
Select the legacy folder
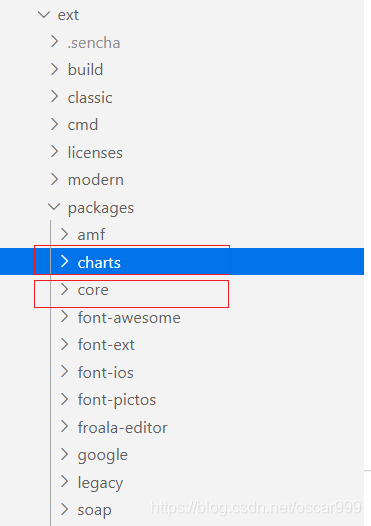click(x=100, y=483)
